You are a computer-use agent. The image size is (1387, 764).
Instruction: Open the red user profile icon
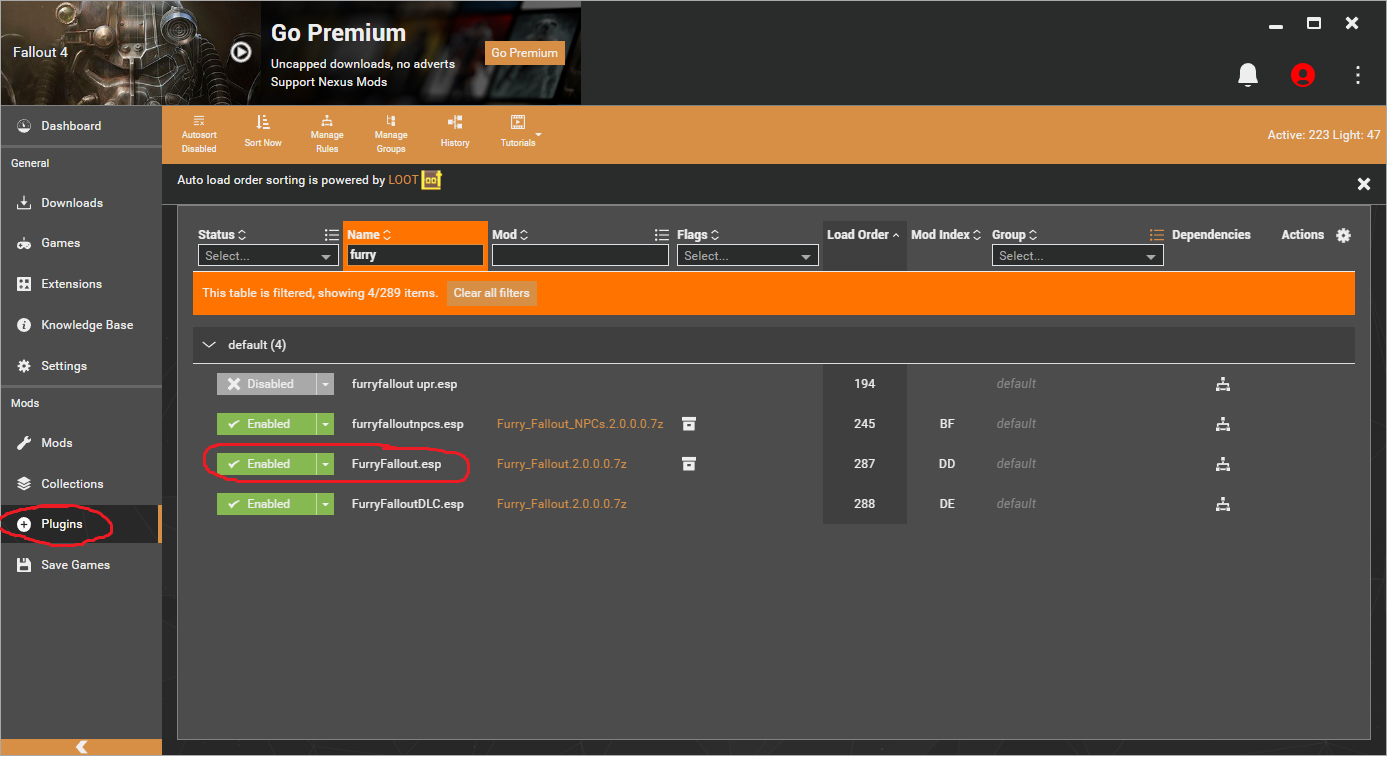point(1302,75)
